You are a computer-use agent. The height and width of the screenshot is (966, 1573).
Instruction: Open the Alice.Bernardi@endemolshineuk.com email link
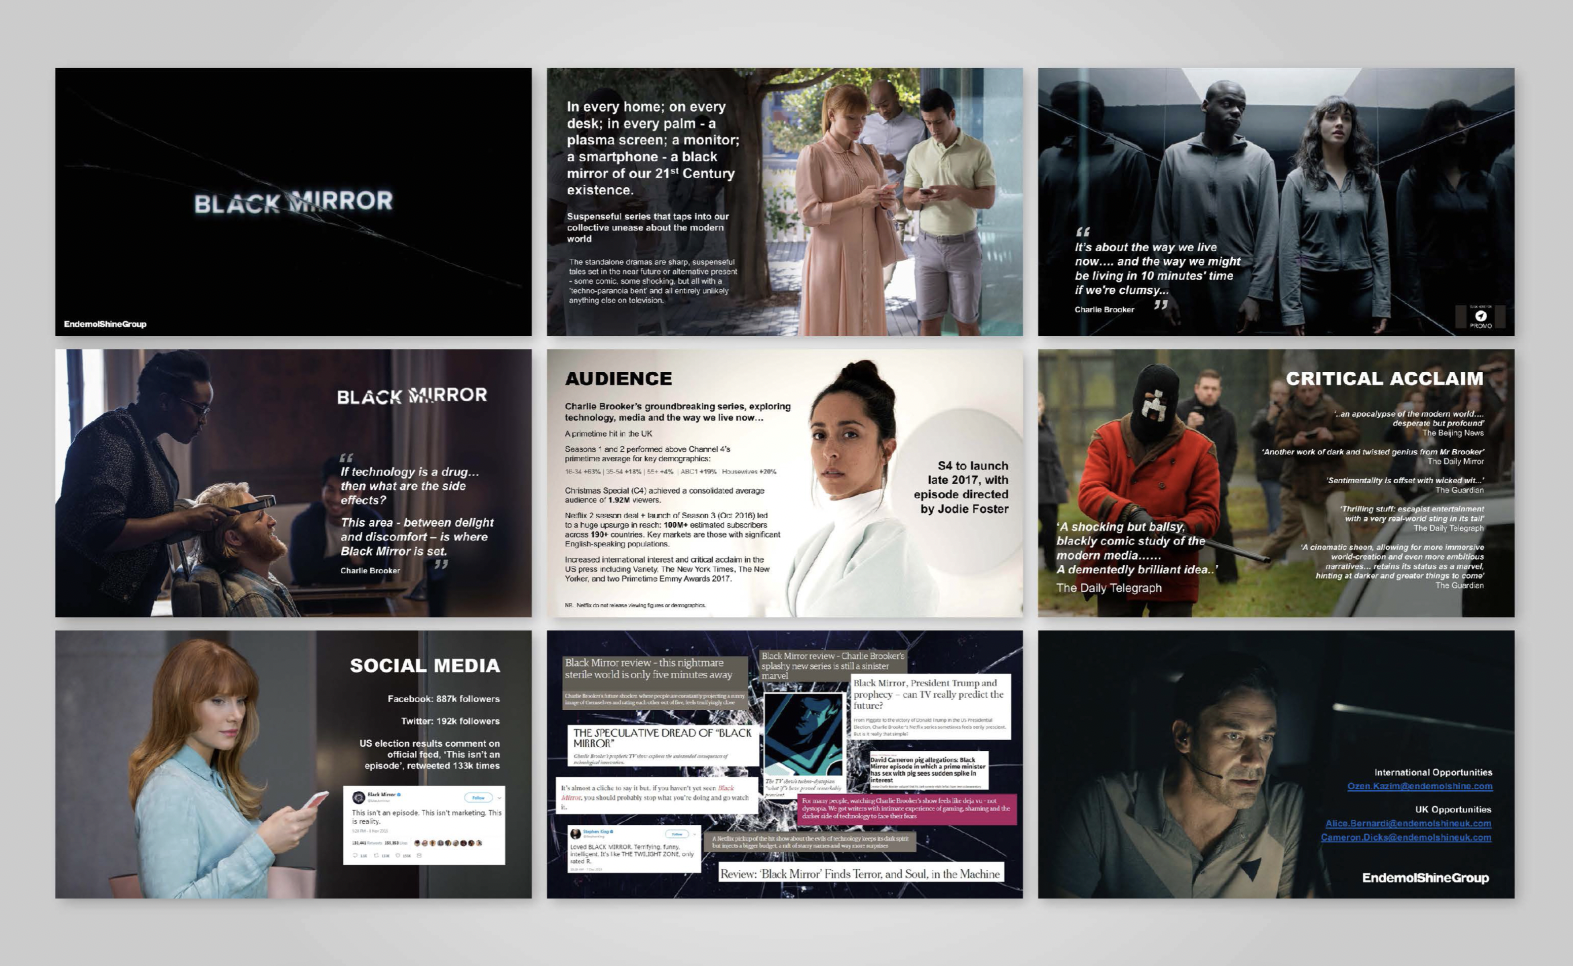point(1408,824)
